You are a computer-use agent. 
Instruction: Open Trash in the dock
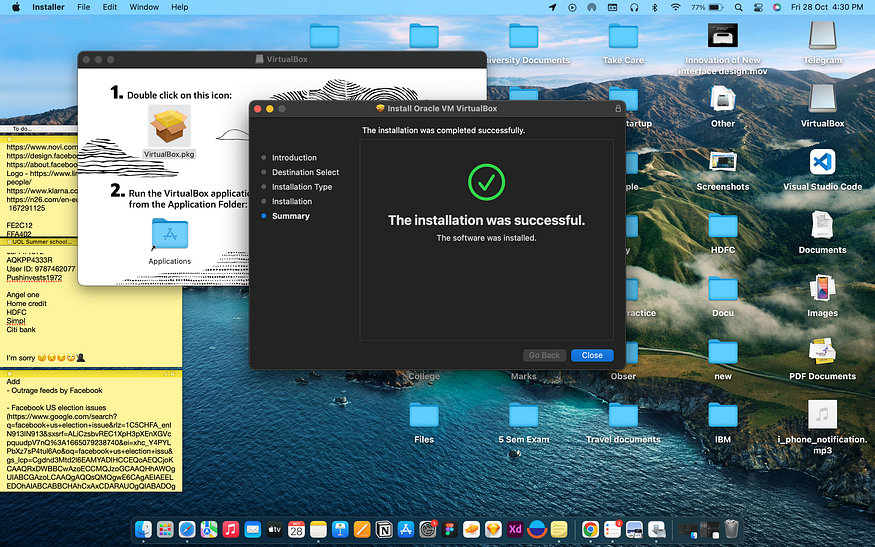click(x=731, y=529)
